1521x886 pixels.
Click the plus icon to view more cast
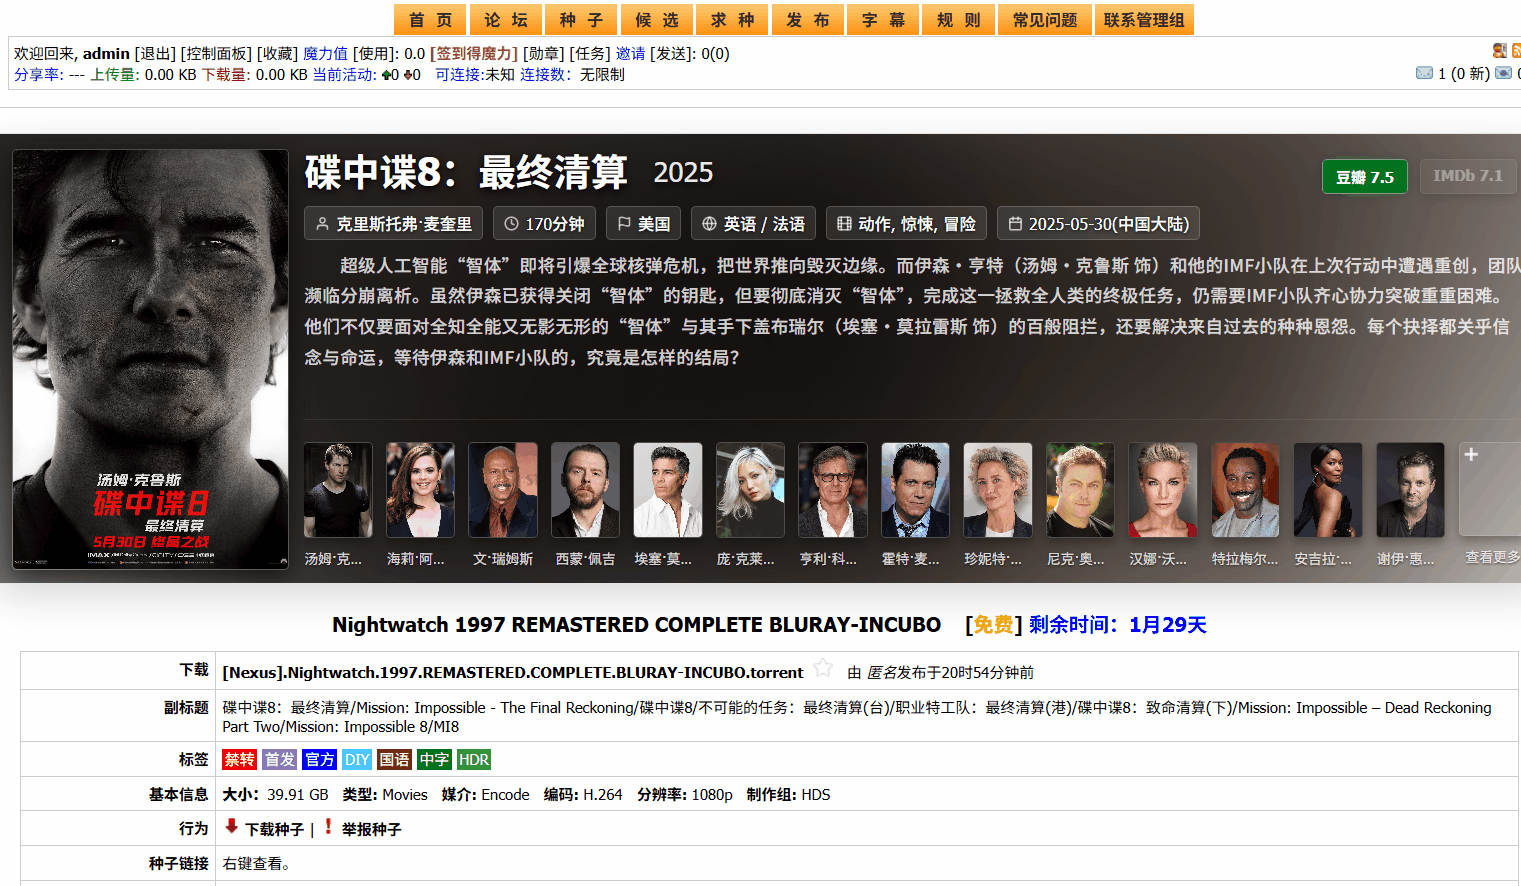pyautogui.click(x=1471, y=455)
